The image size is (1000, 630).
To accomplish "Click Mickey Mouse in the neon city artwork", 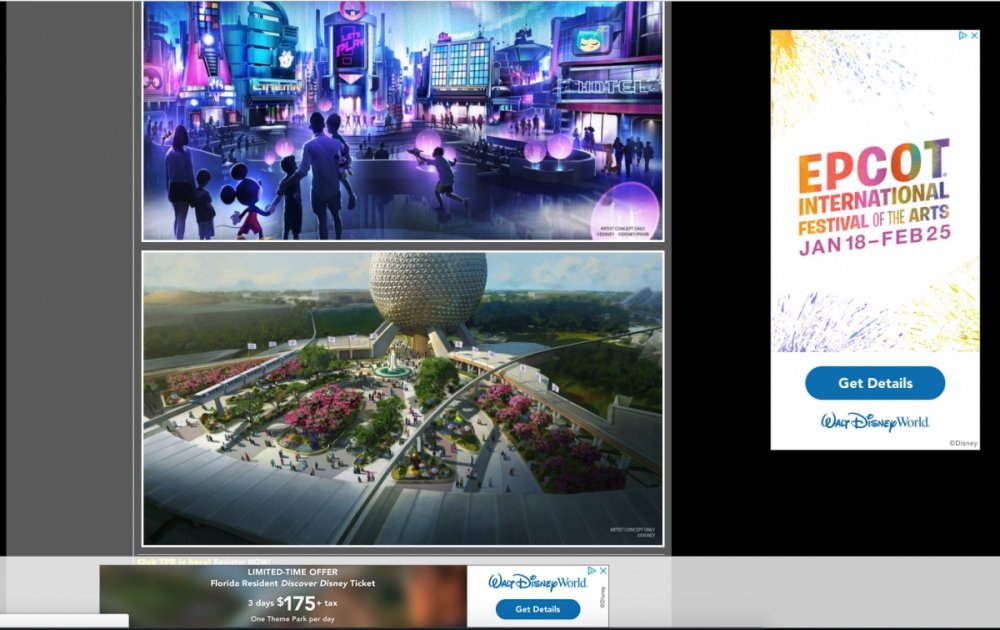I will pos(246,195).
